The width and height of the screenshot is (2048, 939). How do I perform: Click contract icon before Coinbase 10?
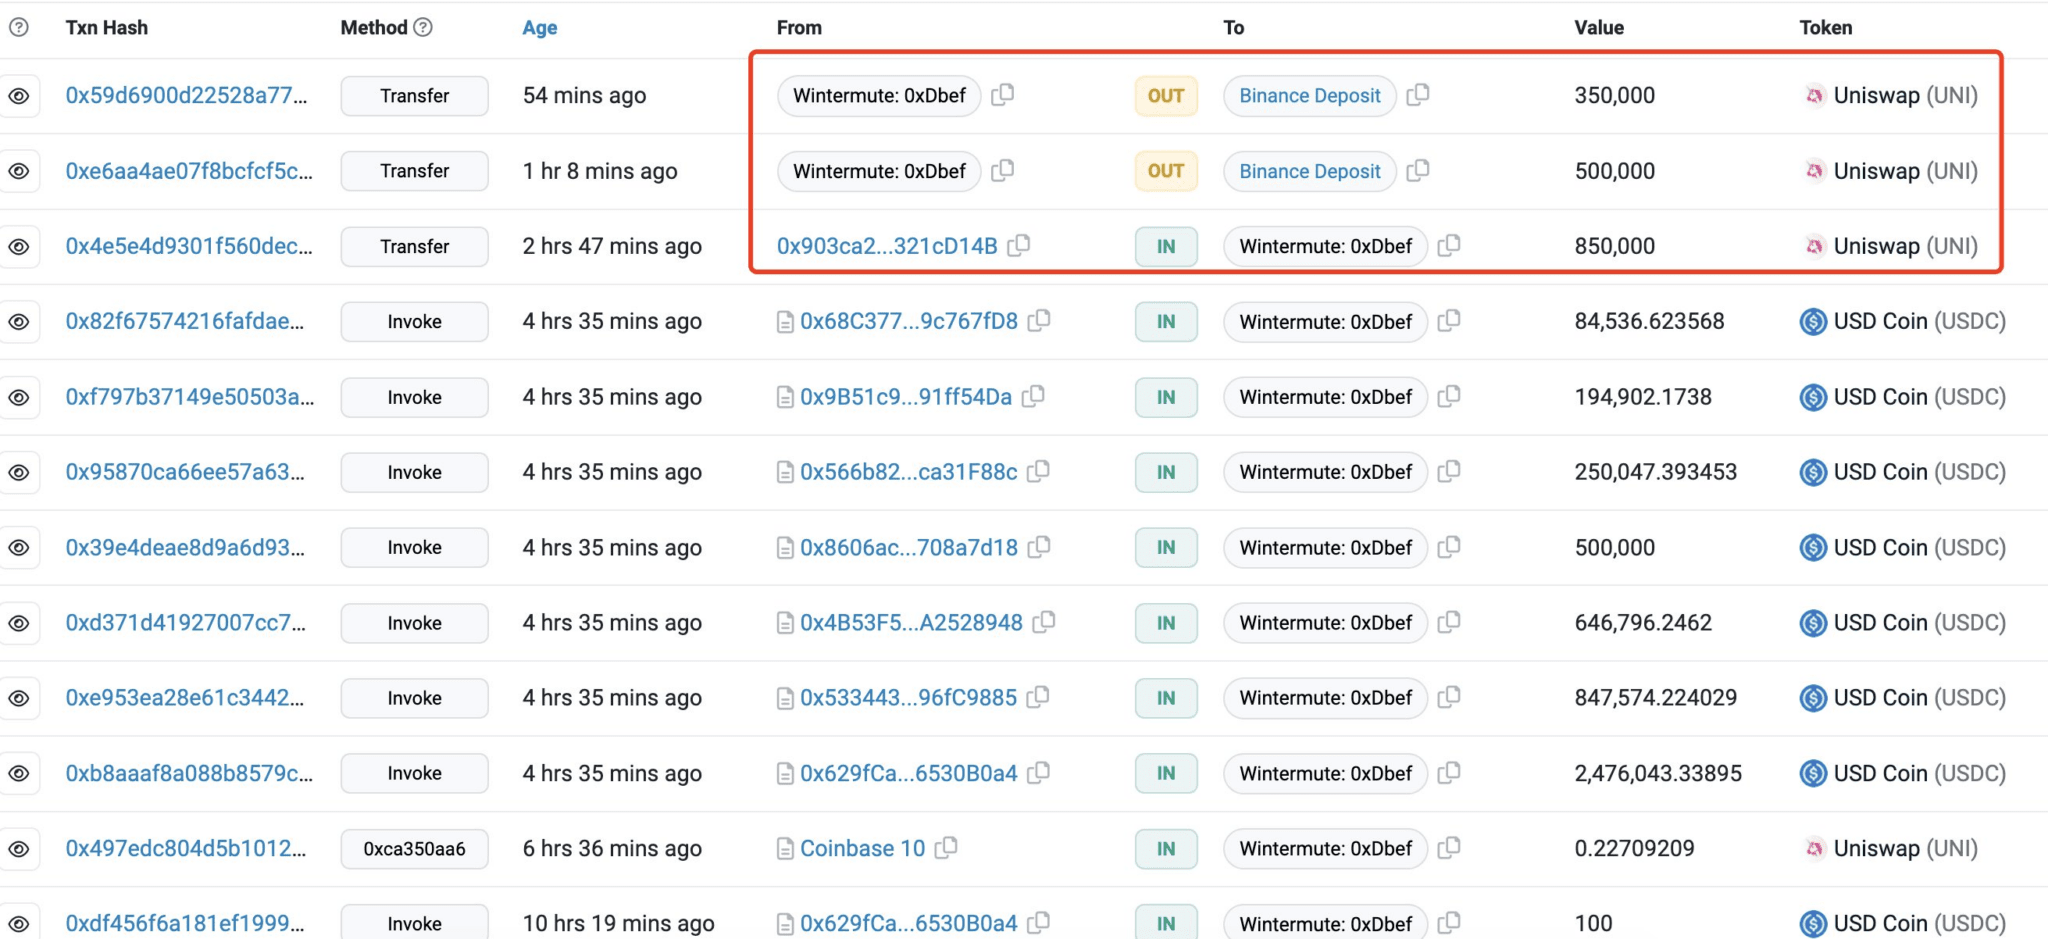(x=786, y=849)
